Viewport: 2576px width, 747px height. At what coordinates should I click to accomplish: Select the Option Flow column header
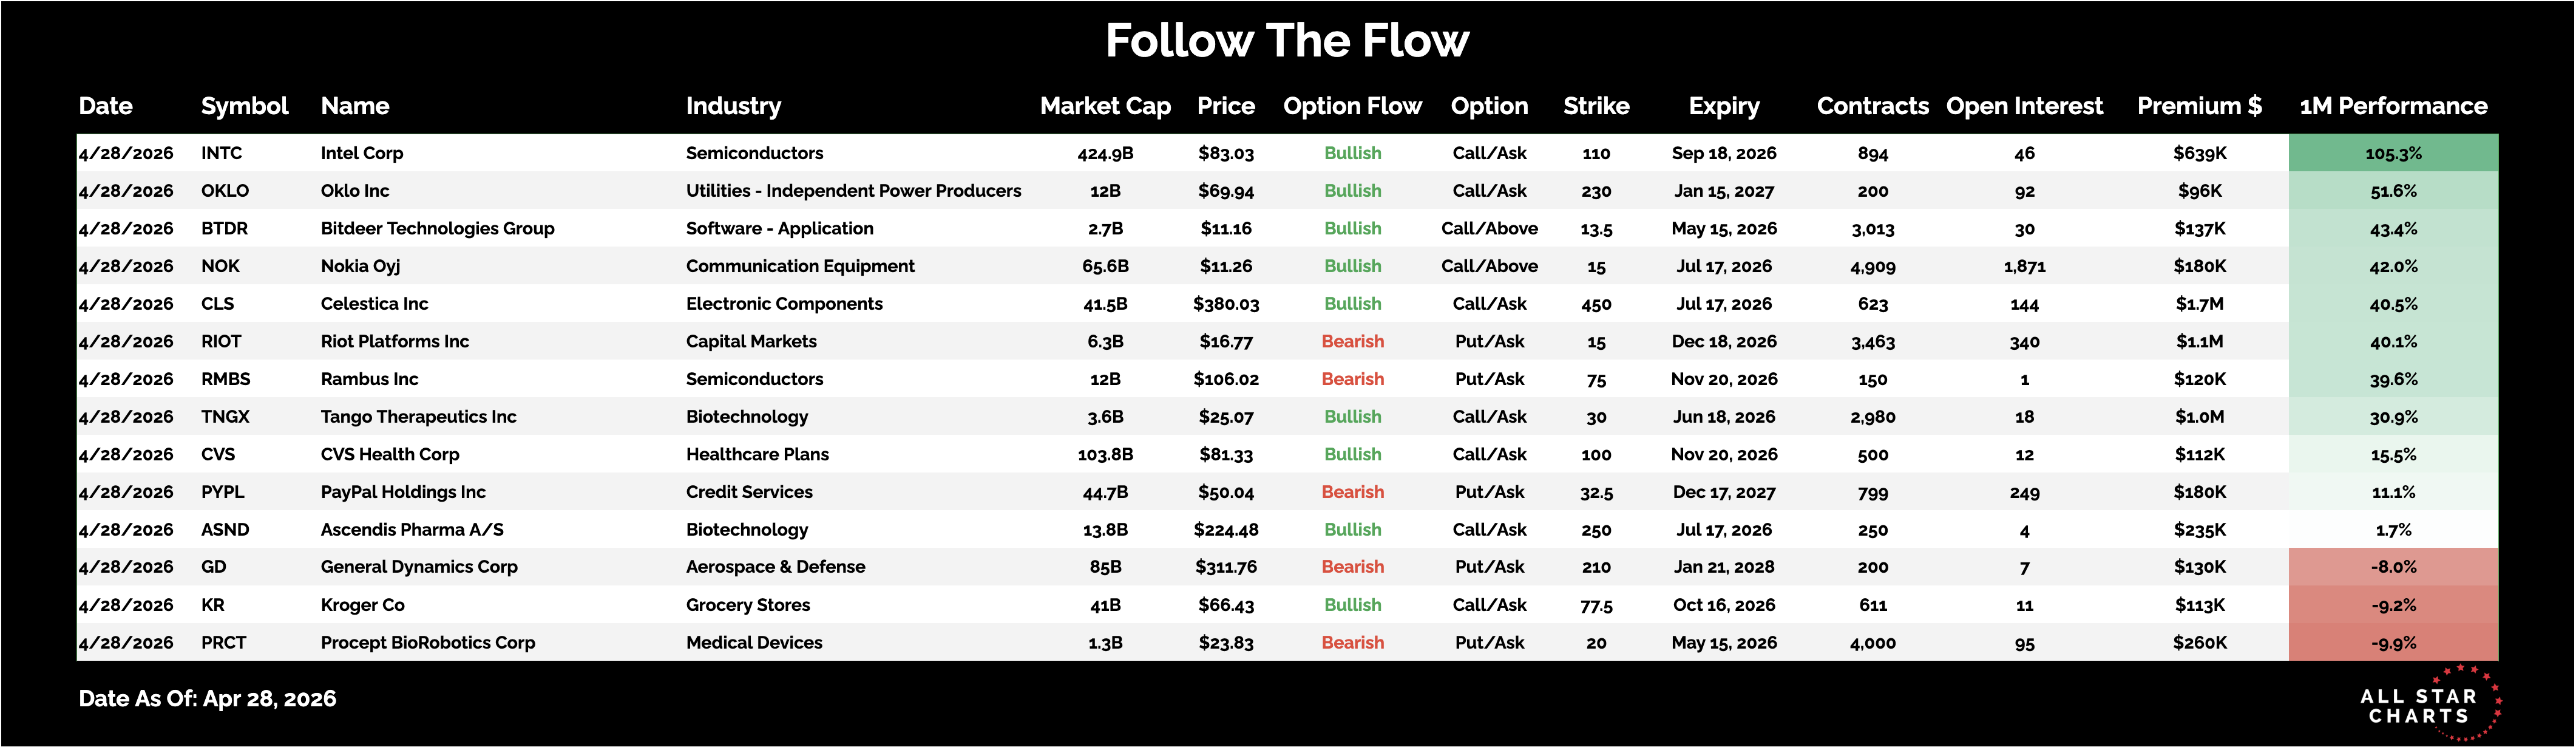1352,106
